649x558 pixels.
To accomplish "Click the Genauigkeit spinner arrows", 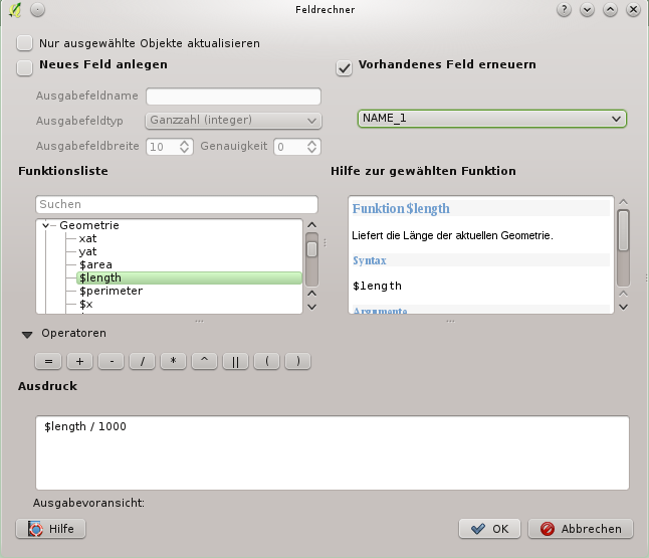I will (x=312, y=147).
